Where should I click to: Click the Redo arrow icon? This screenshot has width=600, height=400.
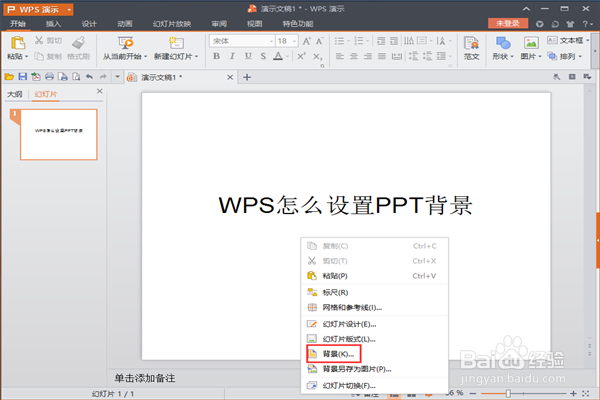pyautogui.click(x=103, y=77)
